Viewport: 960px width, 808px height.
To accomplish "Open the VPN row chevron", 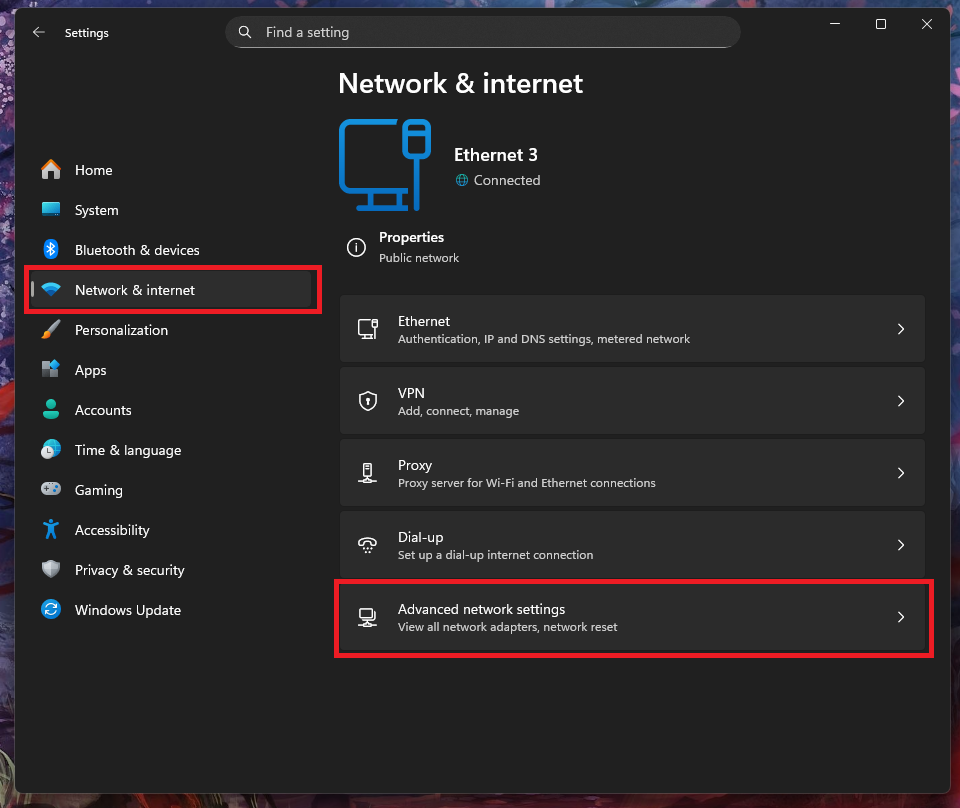I will coord(900,401).
